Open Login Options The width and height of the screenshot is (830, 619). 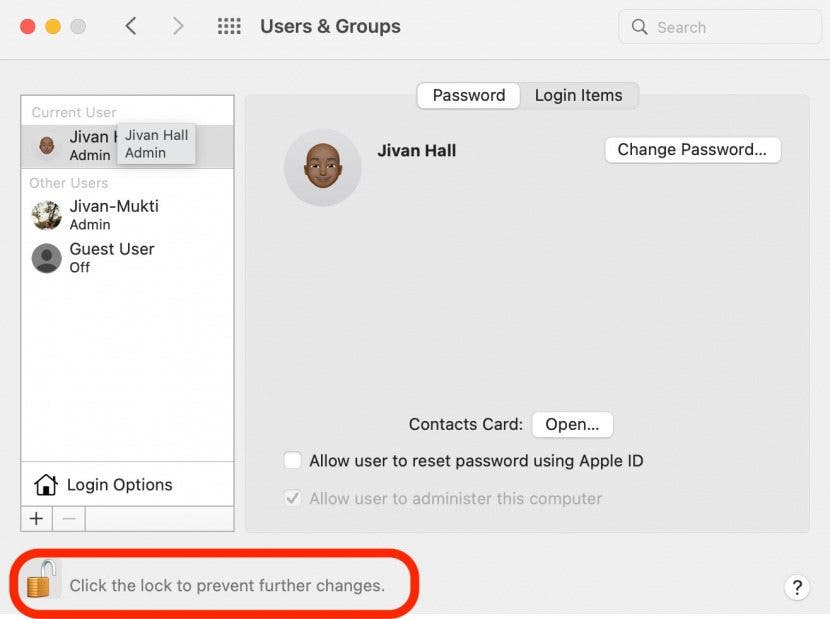[x=127, y=485]
